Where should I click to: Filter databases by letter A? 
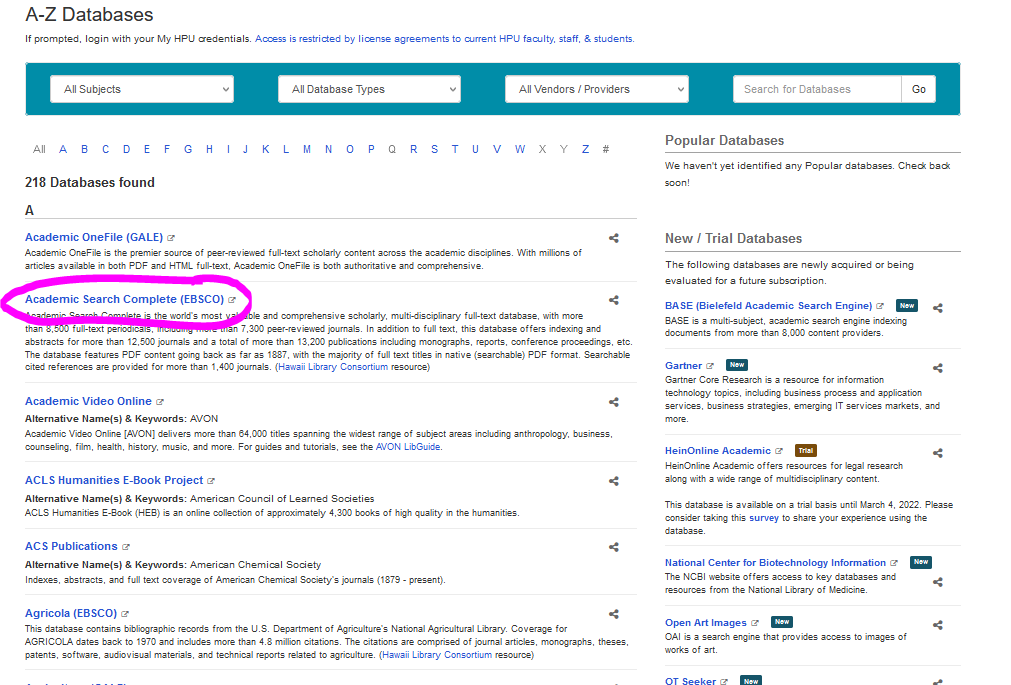pos(63,149)
